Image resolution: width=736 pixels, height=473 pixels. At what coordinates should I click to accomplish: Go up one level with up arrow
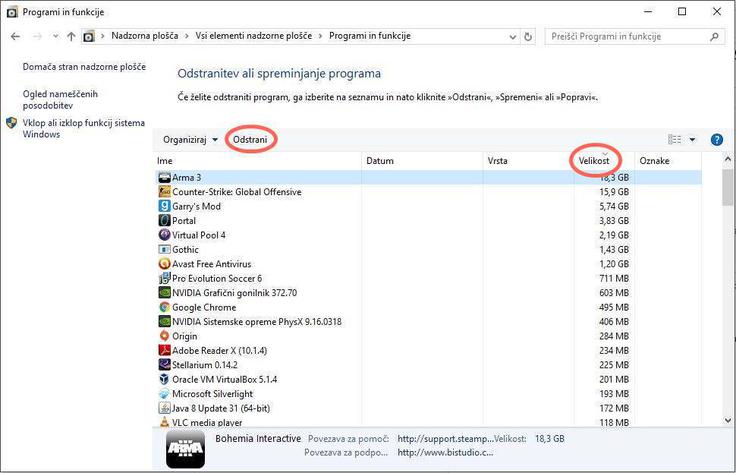point(71,36)
